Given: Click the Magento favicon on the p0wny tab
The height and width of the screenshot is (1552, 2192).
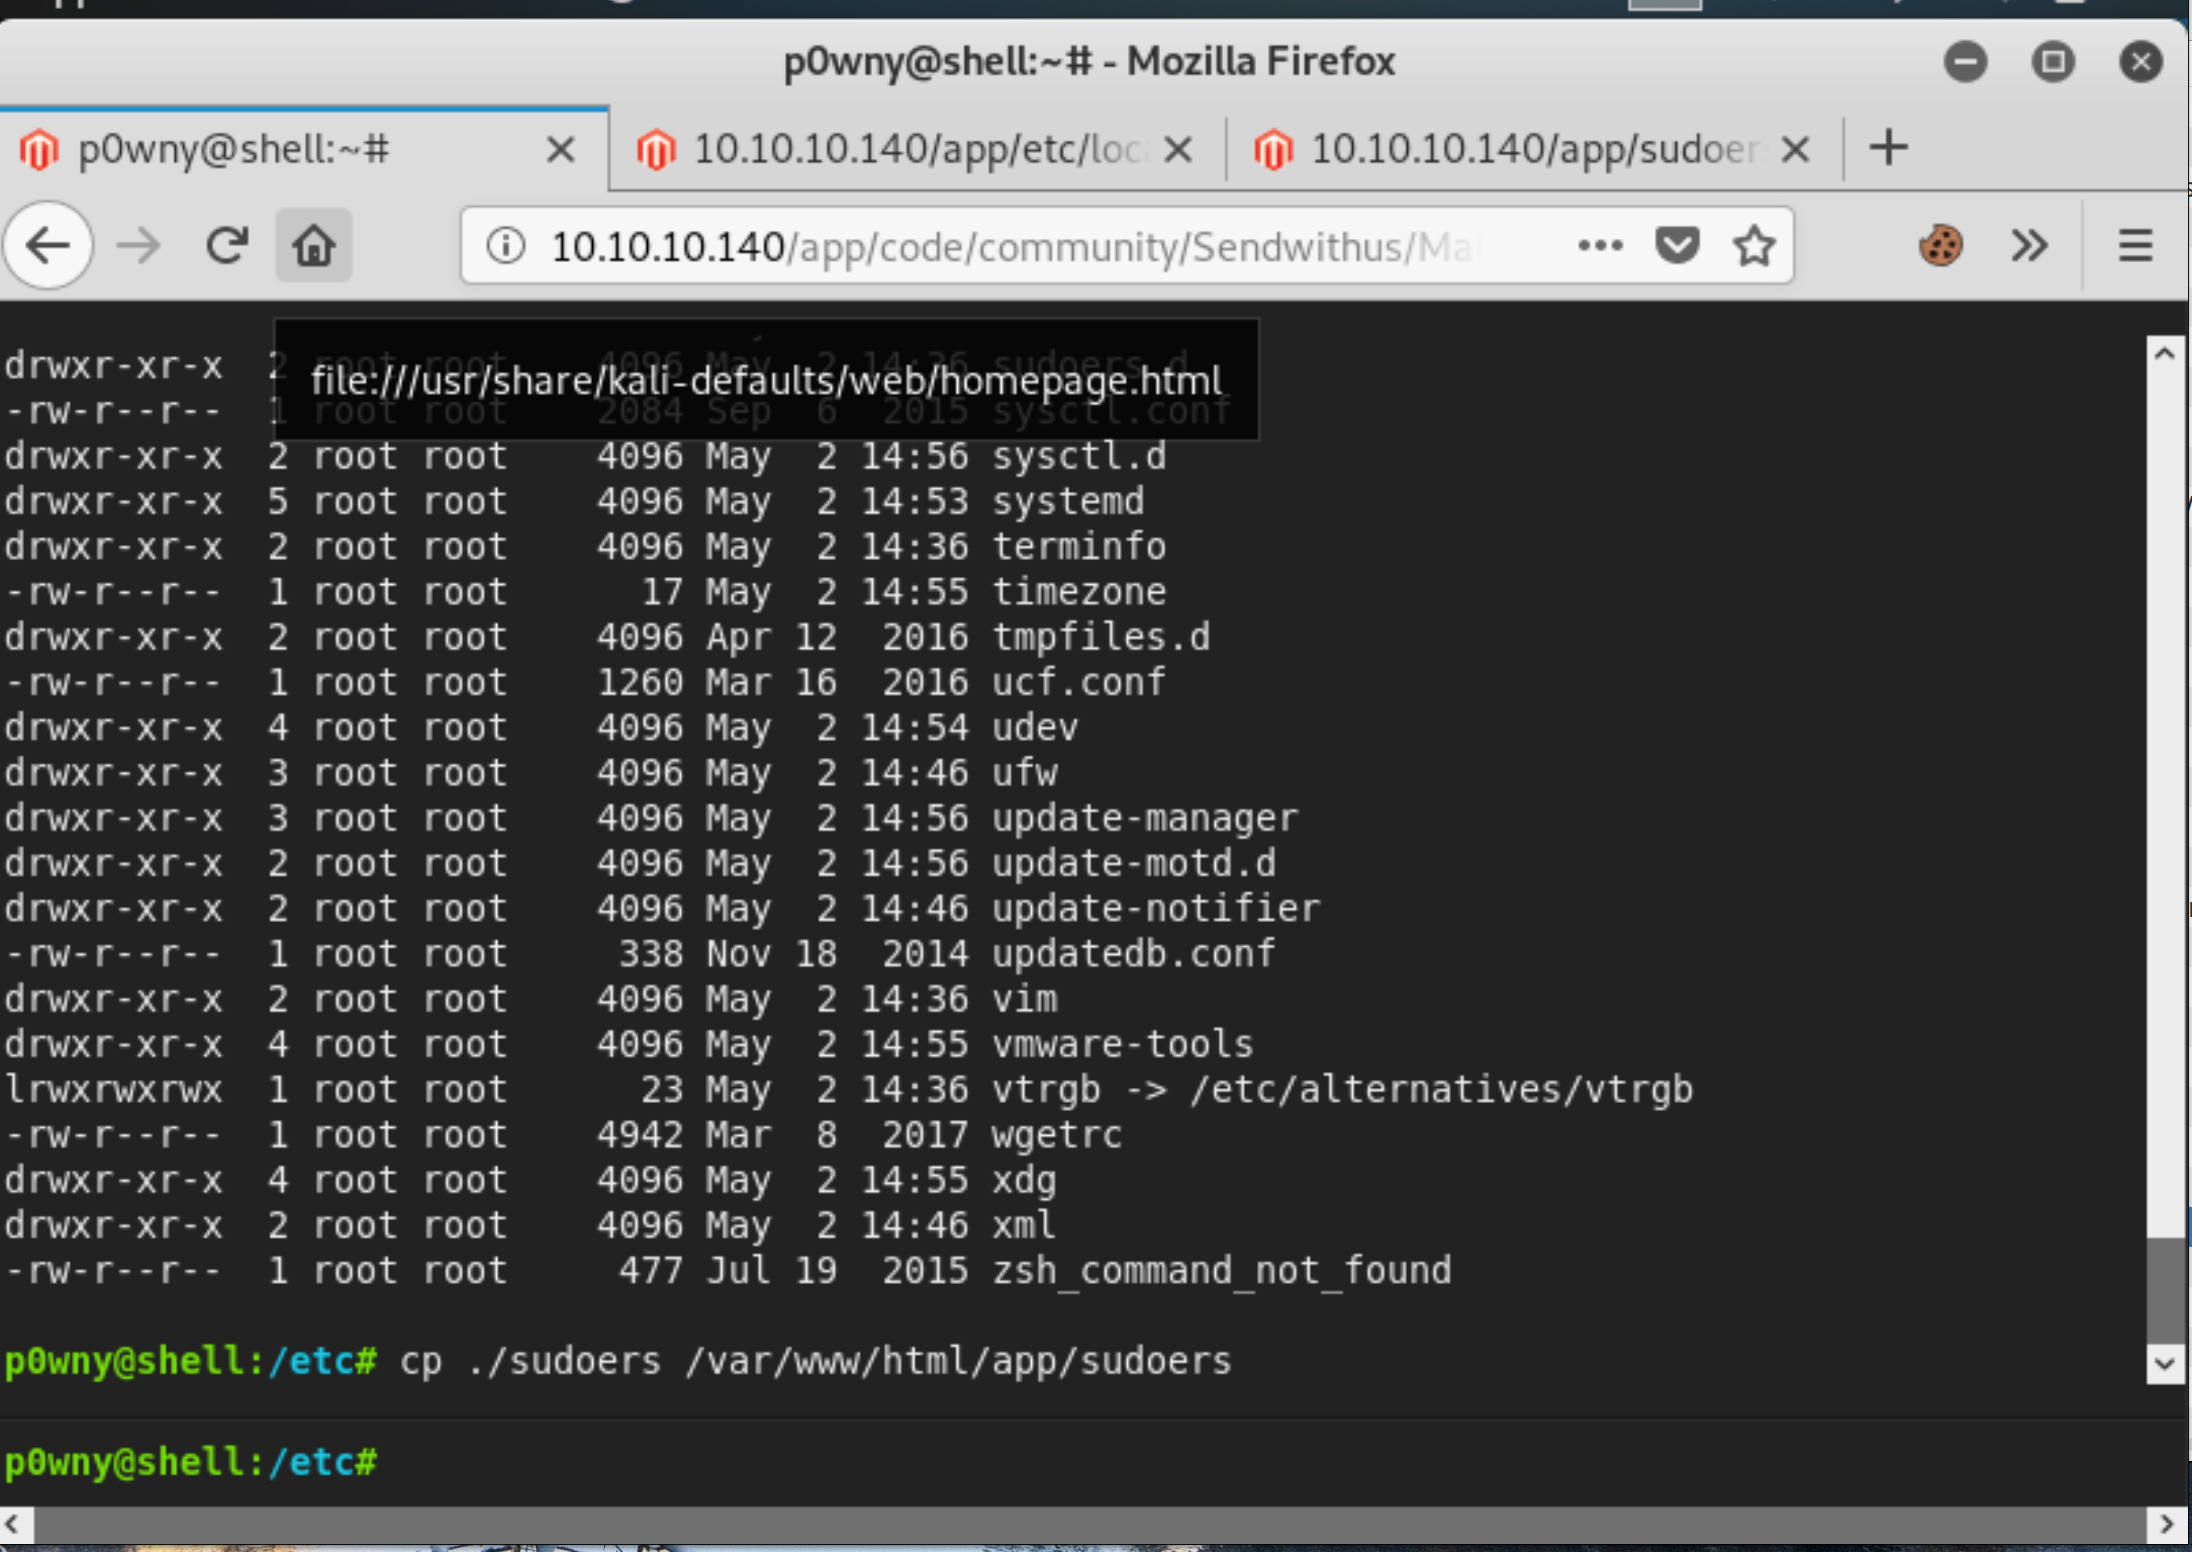Looking at the screenshot, I should (x=39, y=150).
